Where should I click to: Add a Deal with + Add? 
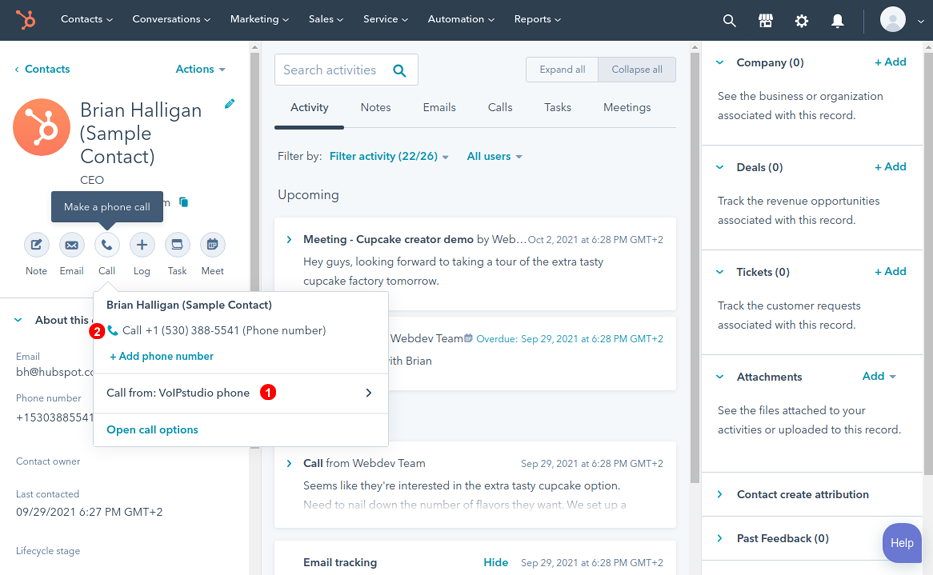pos(890,167)
